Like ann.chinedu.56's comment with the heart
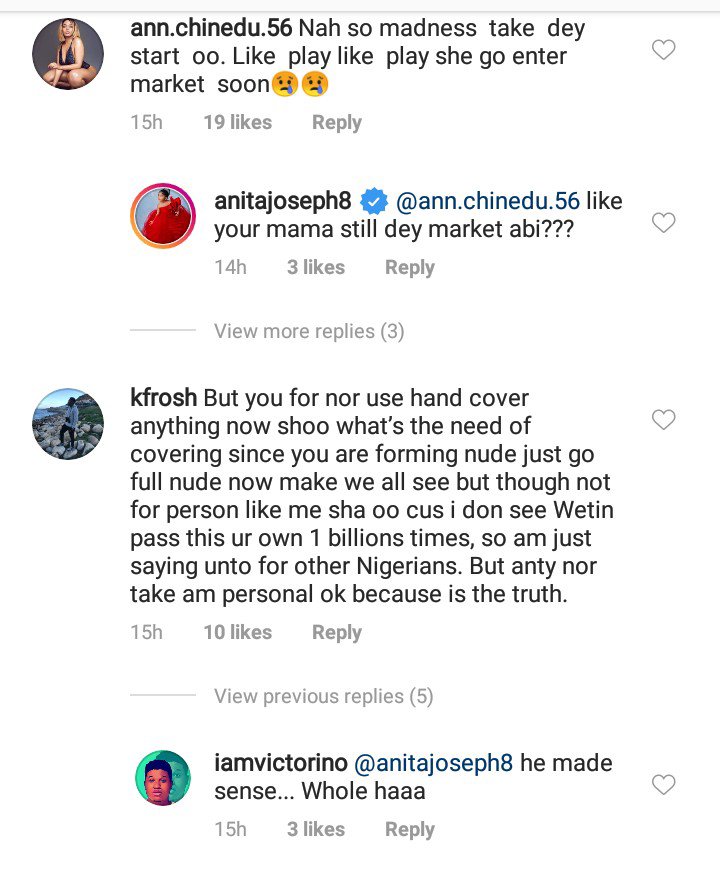This screenshot has width=720, height=870. pyautogui.click(x=663, y=49)
